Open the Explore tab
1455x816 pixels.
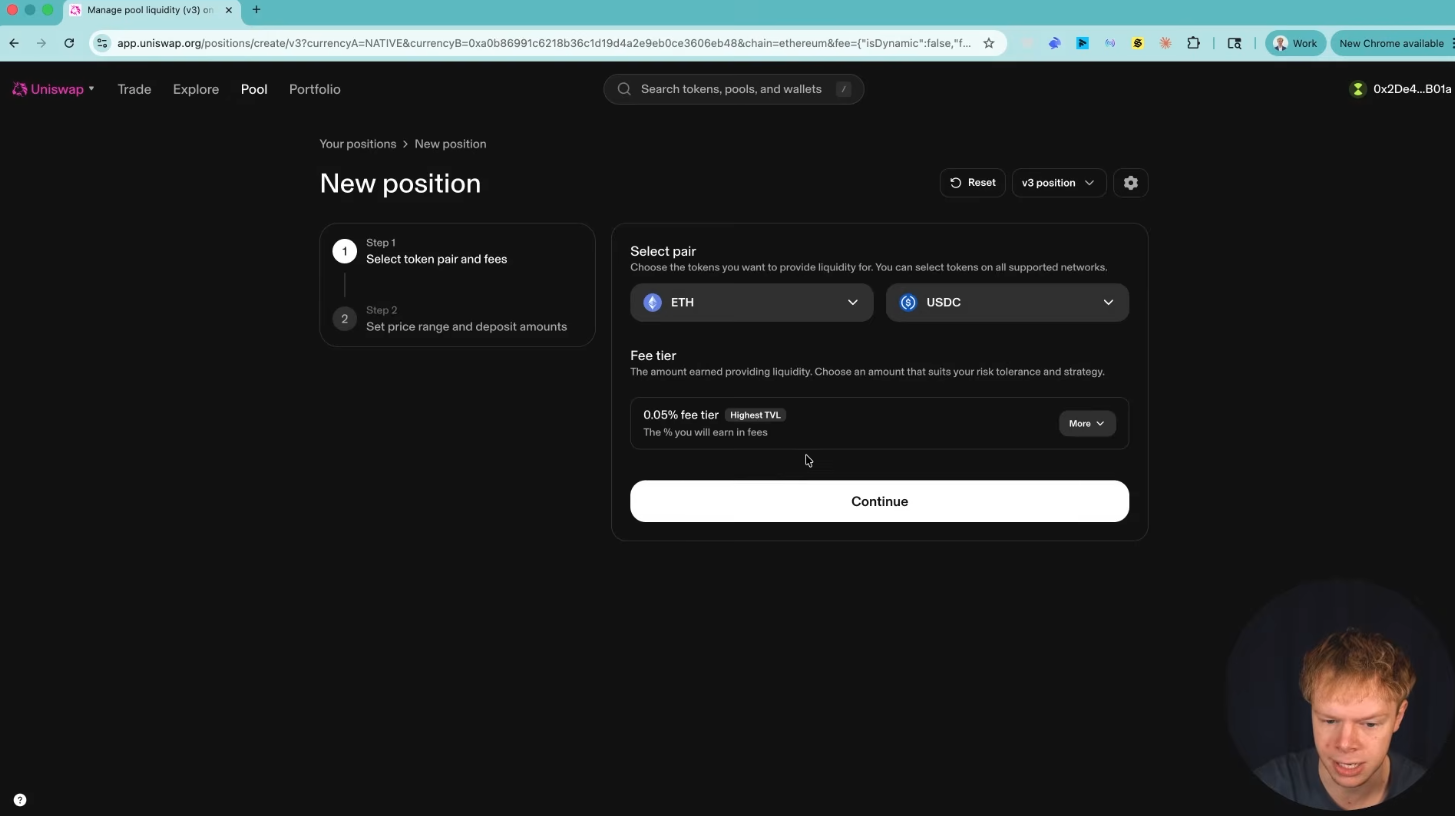[x=196, y=89]
